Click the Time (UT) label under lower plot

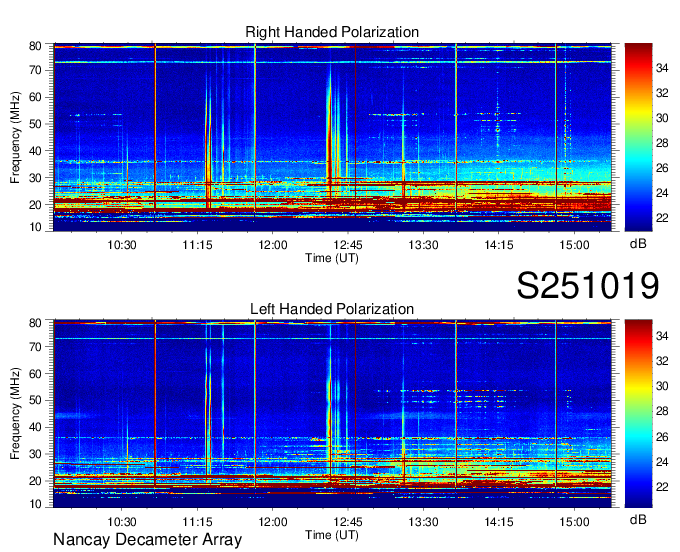click(332, 534)
